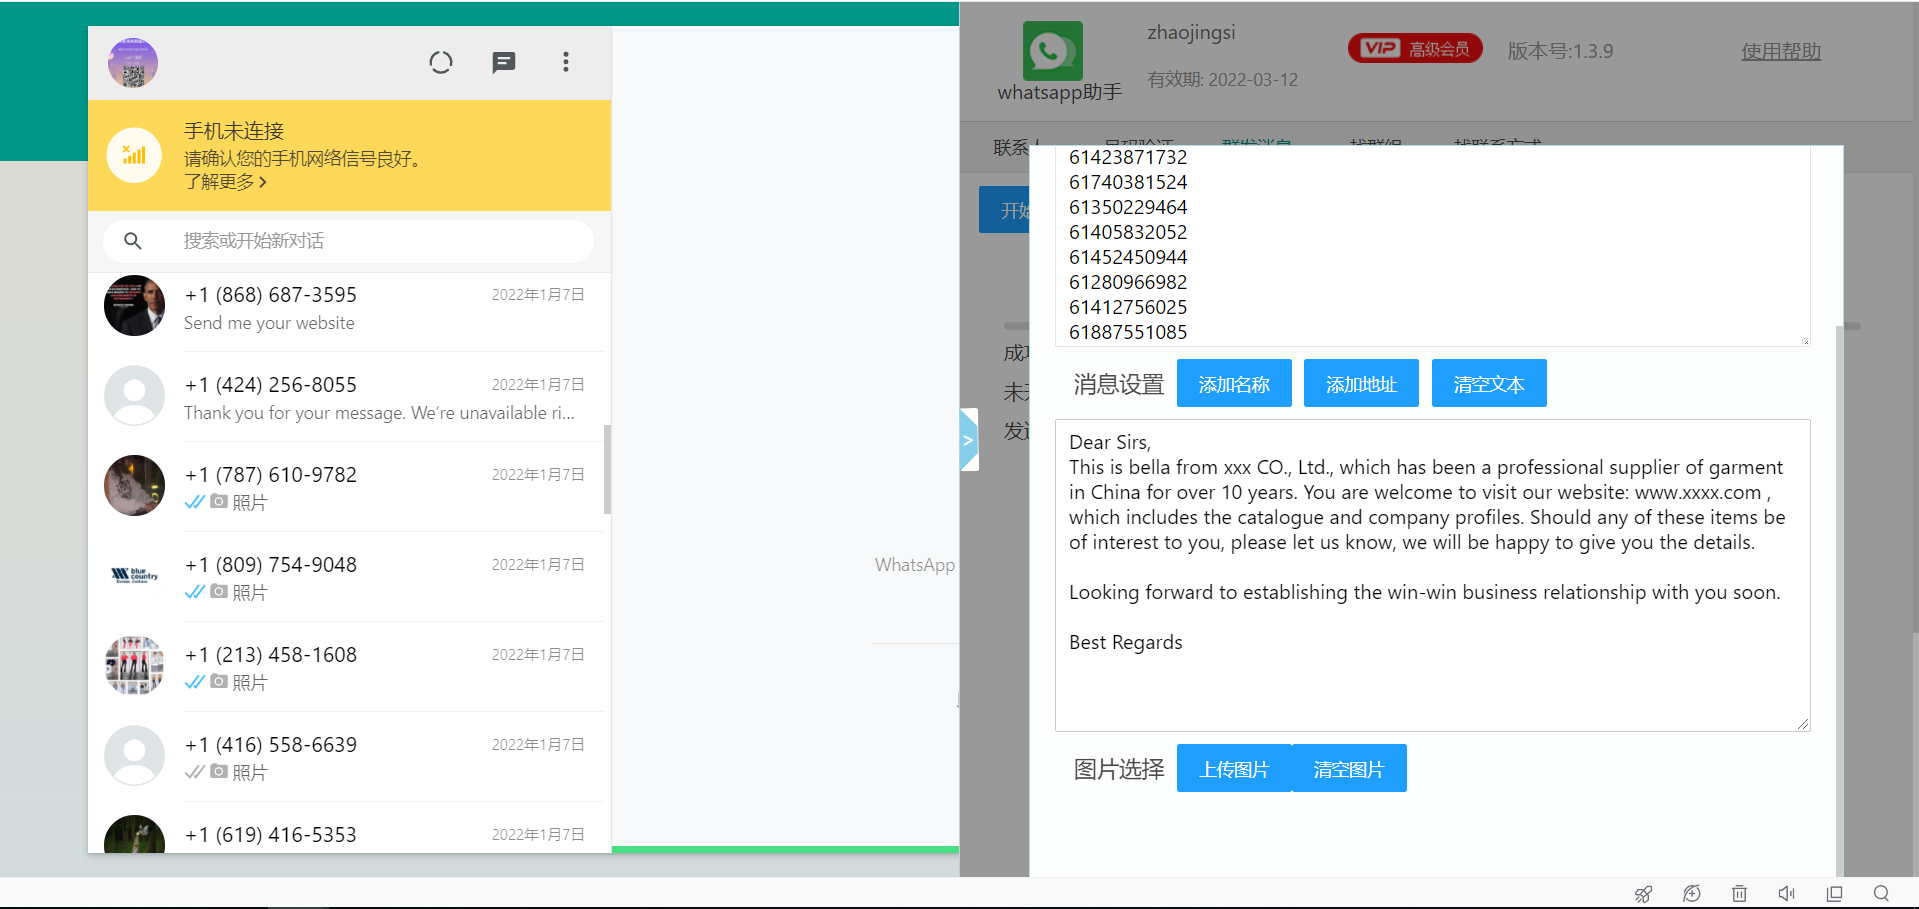This screenshot has width=1919, height=909.
Task: Open new chat via message icon
Action: point(504,63)
